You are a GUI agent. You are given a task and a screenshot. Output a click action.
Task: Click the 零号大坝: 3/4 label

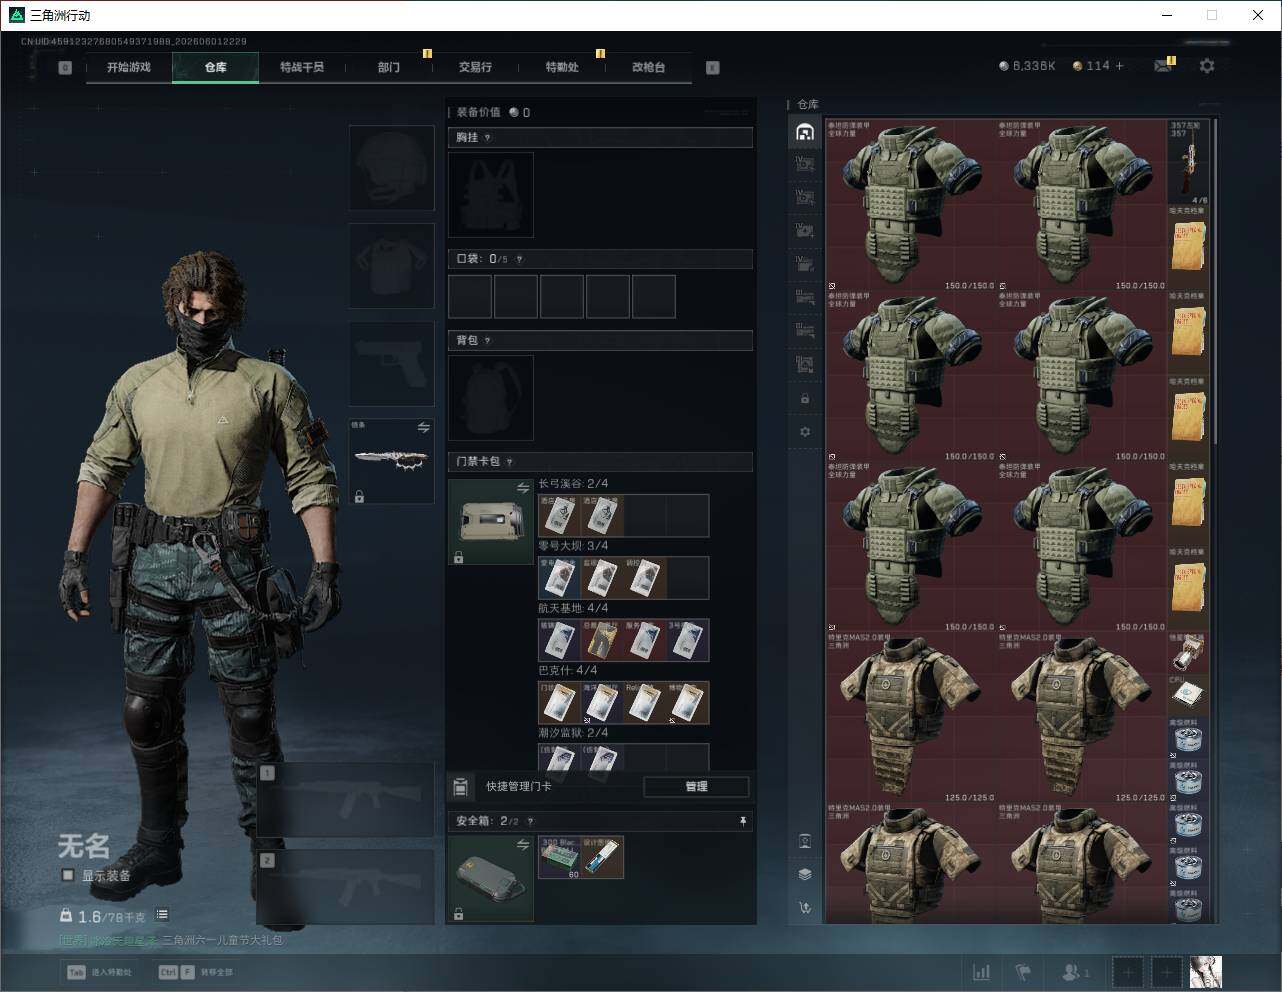pos(573,546)
